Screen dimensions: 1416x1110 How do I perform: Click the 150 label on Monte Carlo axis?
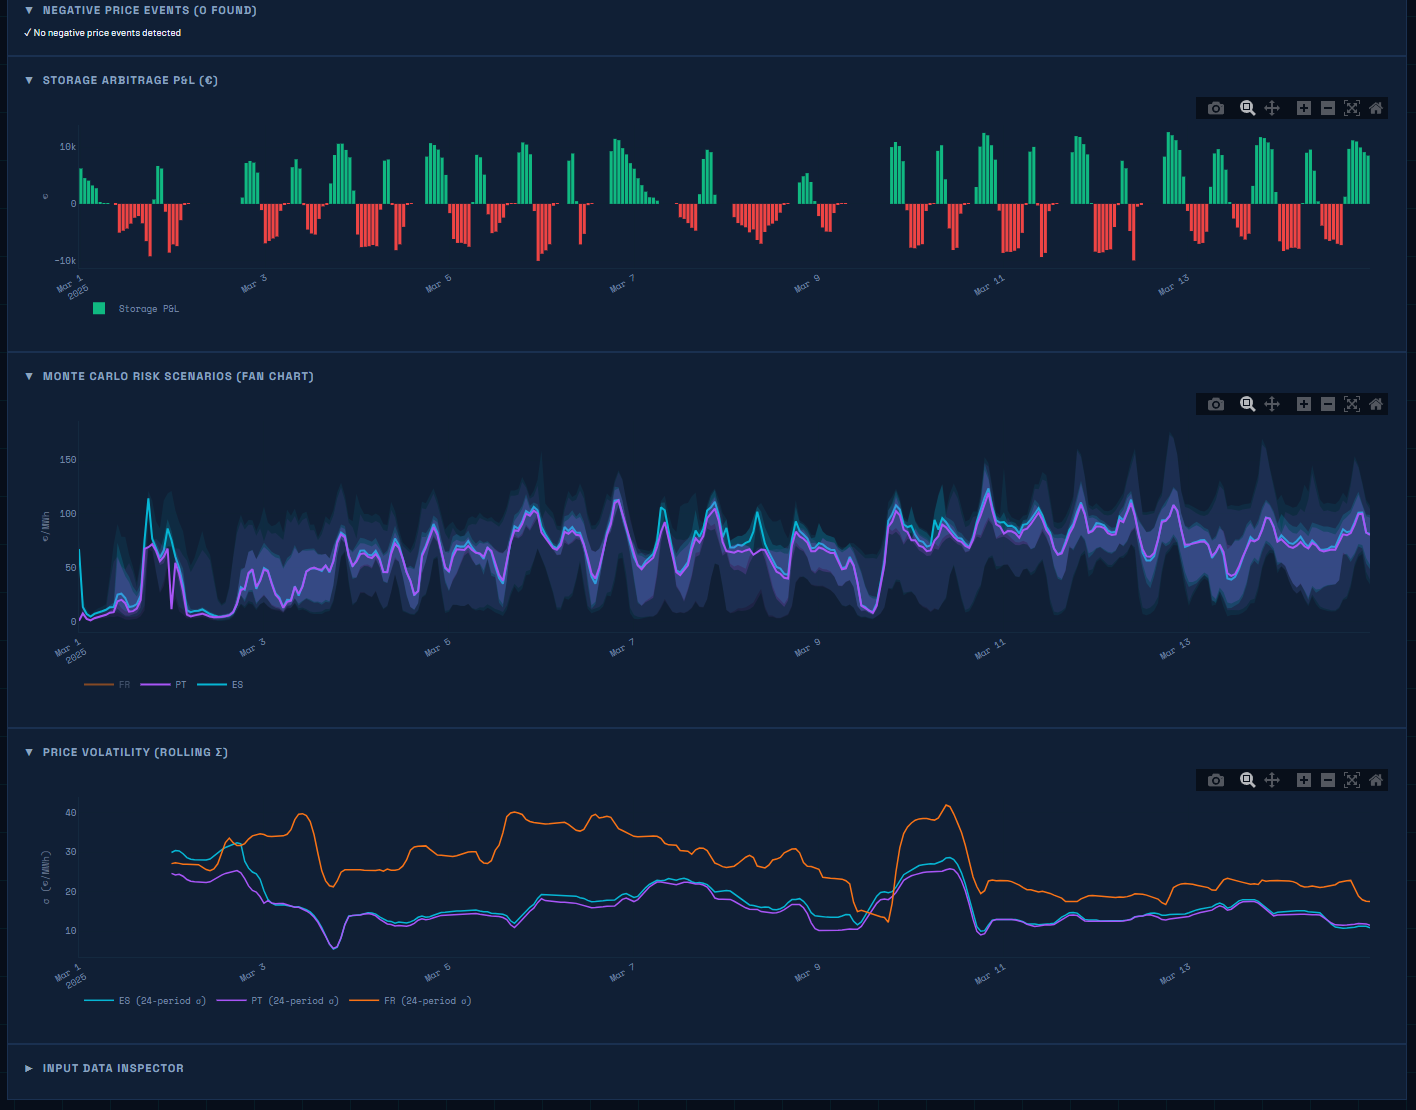(68, 460)
